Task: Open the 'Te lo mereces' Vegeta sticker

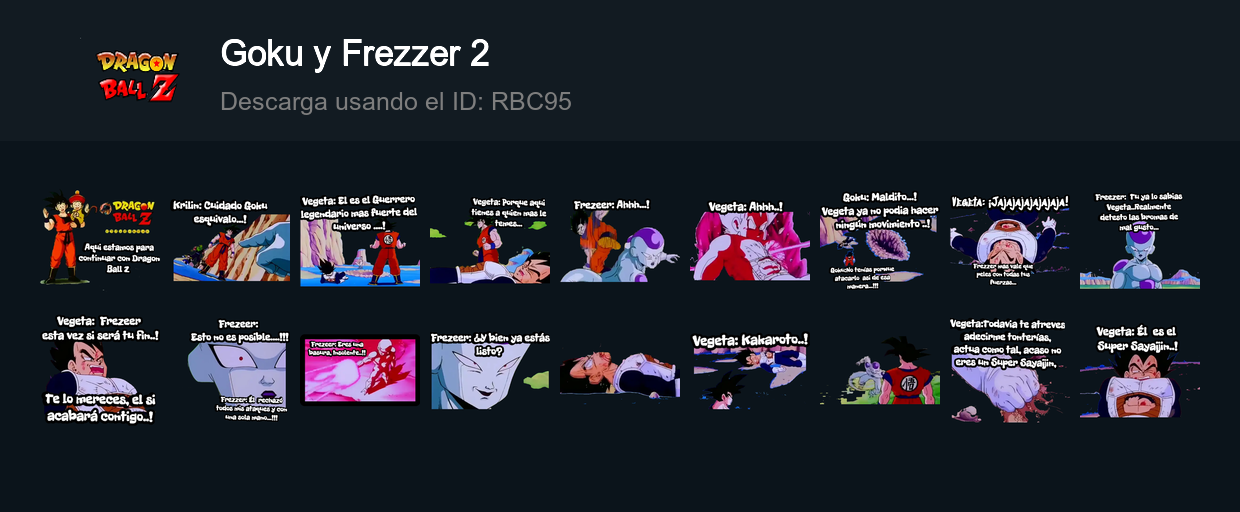Action: [x=100, y=370]
